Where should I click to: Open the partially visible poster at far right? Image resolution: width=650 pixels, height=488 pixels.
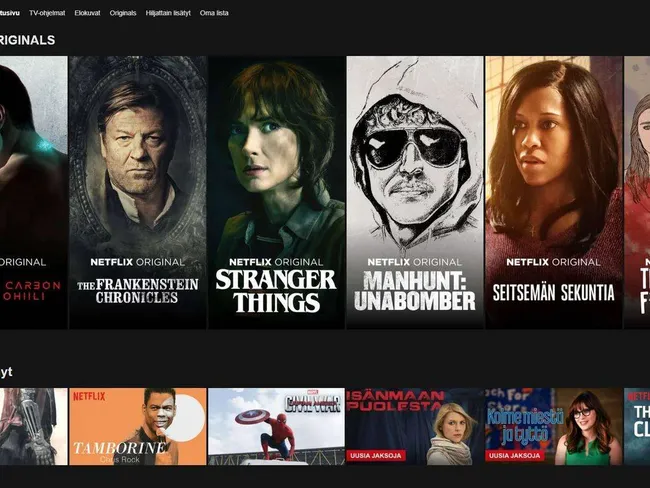pos(637,192)
